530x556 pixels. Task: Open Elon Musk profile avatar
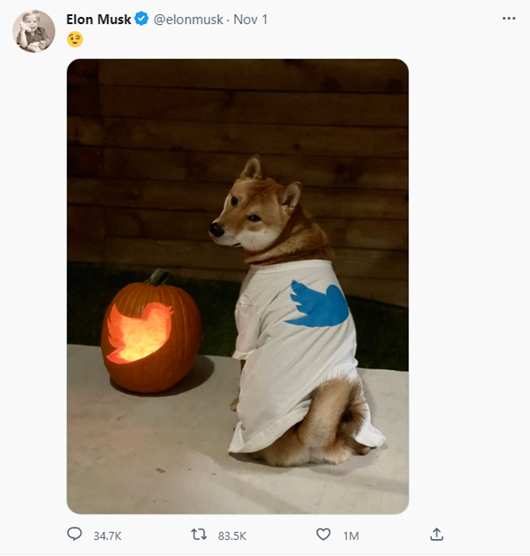click(34, 31)
